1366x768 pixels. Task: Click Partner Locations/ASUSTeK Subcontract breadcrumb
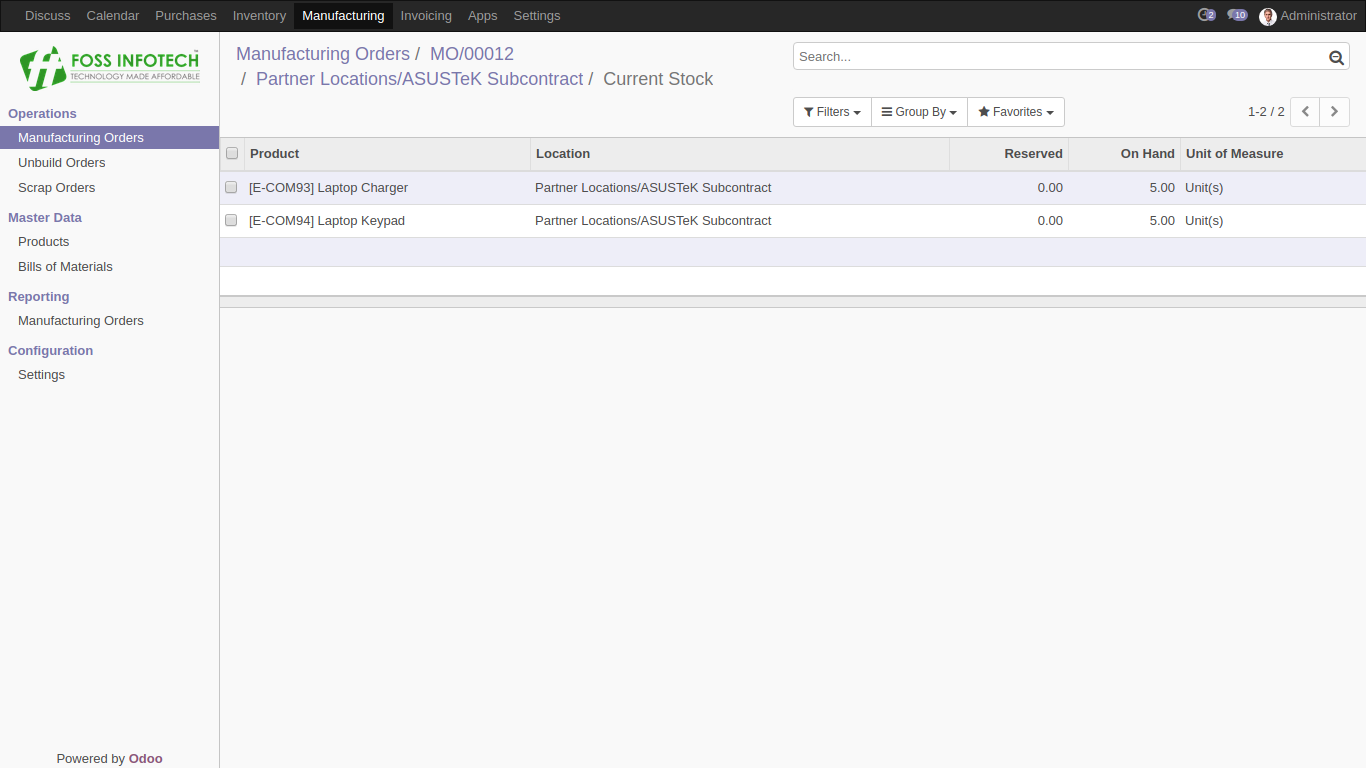click(419, 79)
